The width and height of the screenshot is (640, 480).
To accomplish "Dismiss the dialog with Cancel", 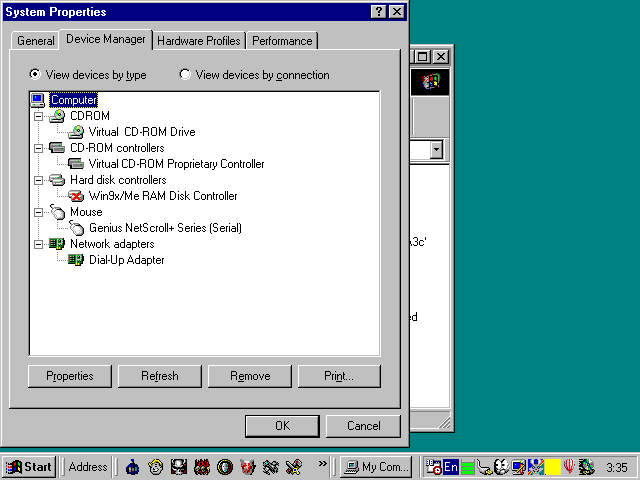I will (363, 426).
